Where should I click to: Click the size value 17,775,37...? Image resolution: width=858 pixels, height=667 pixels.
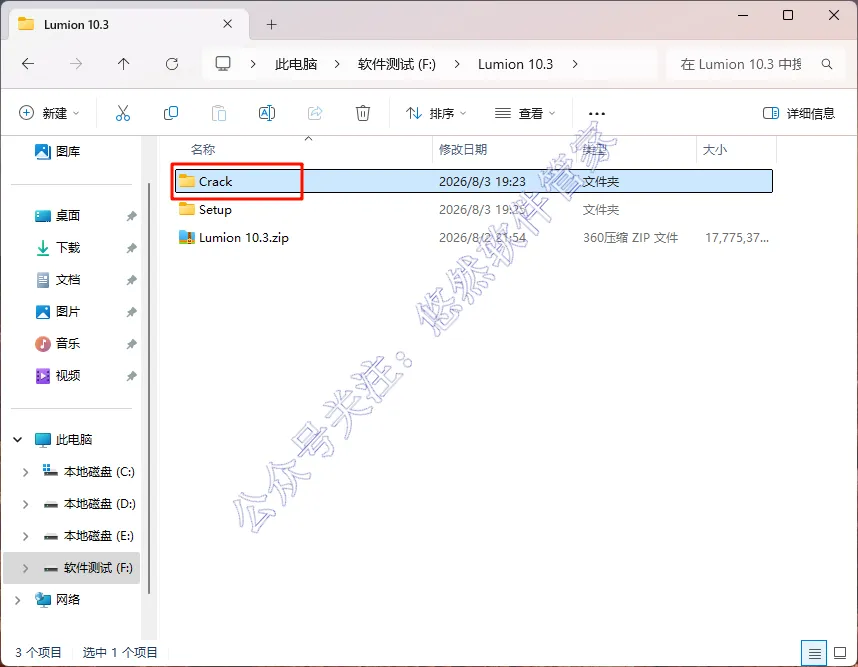coord(737,238)
